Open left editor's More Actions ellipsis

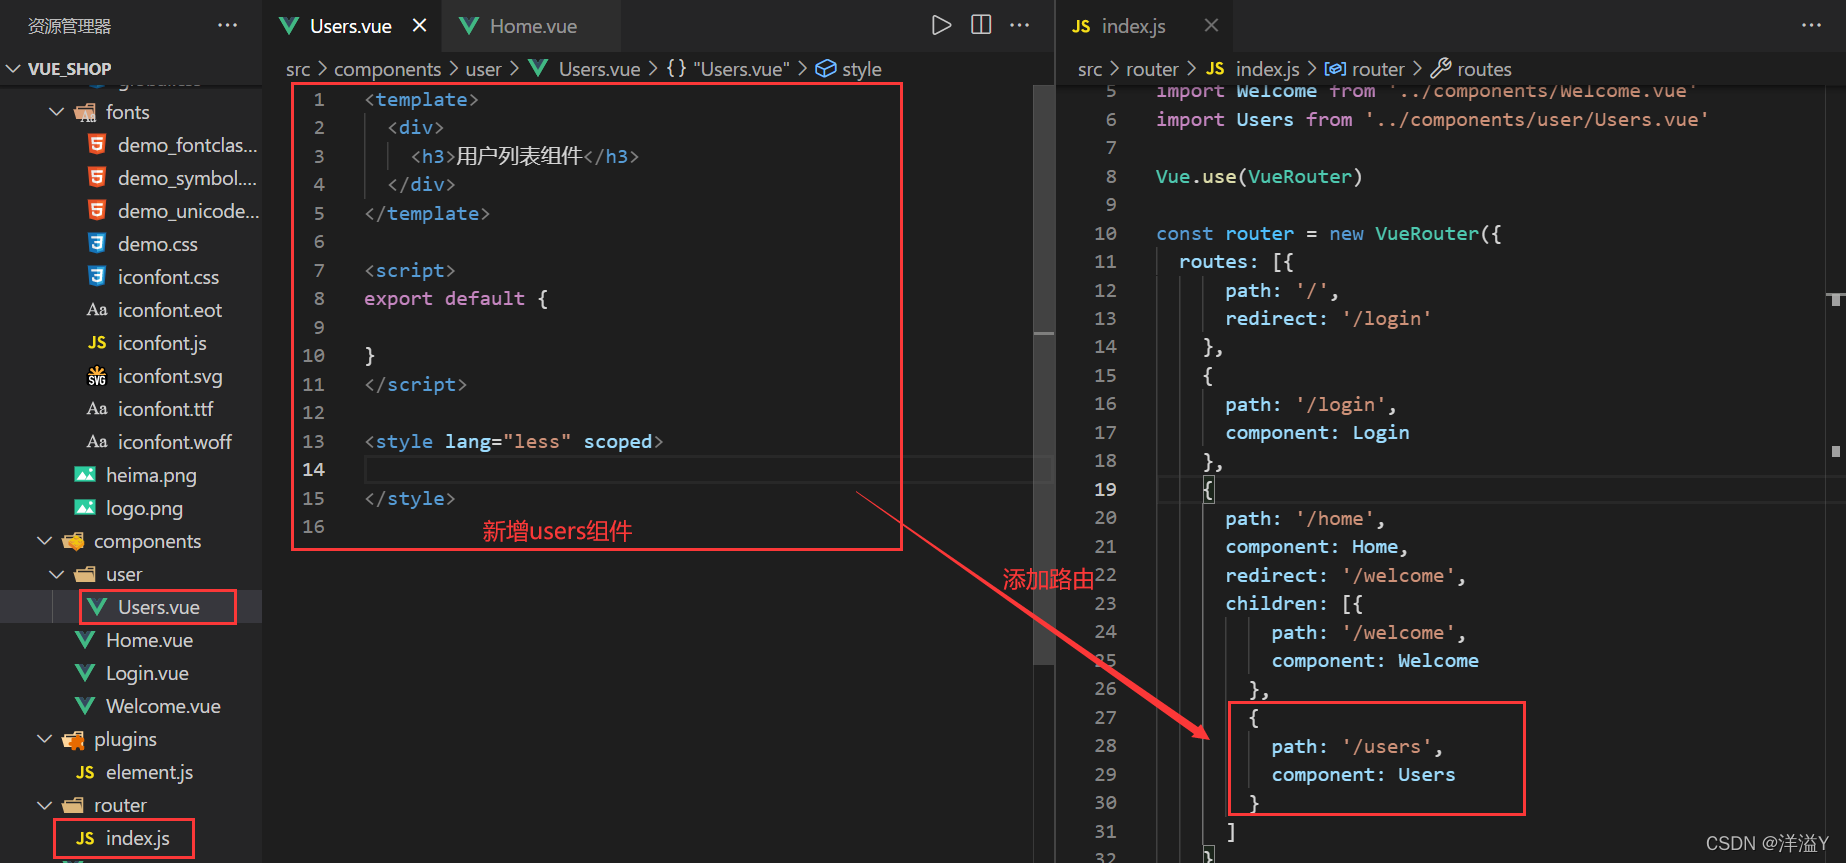pyautogui.click(x=1019, y=25)
